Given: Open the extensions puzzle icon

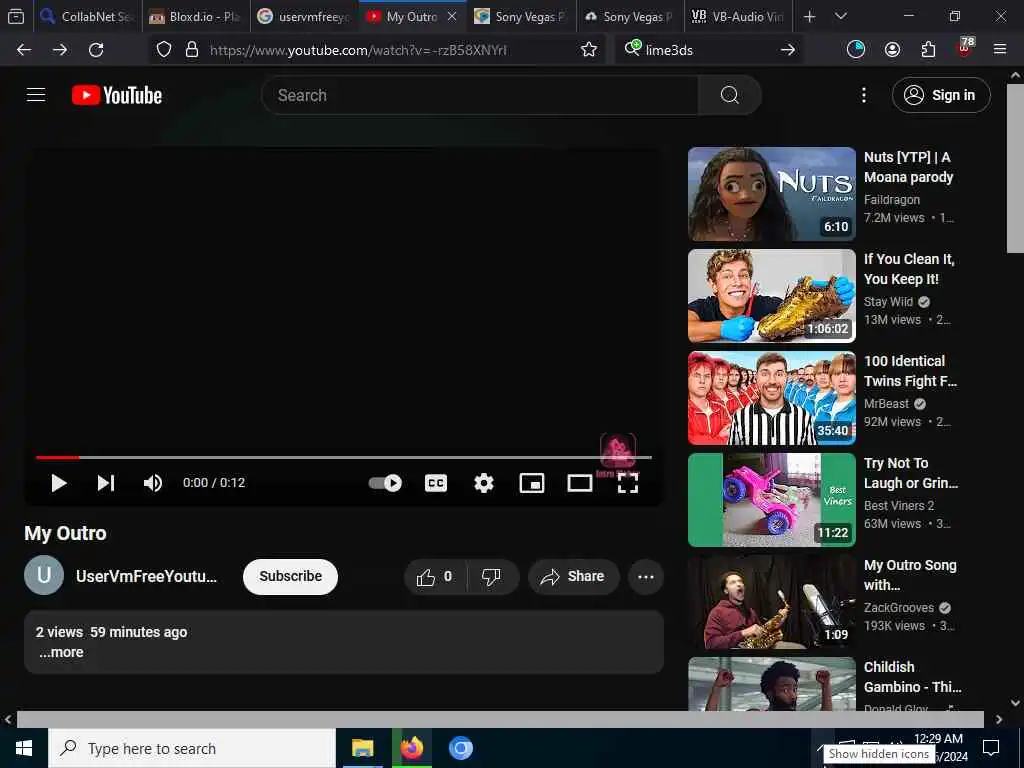Looking at the screenshot, I should tap(928, 50).
